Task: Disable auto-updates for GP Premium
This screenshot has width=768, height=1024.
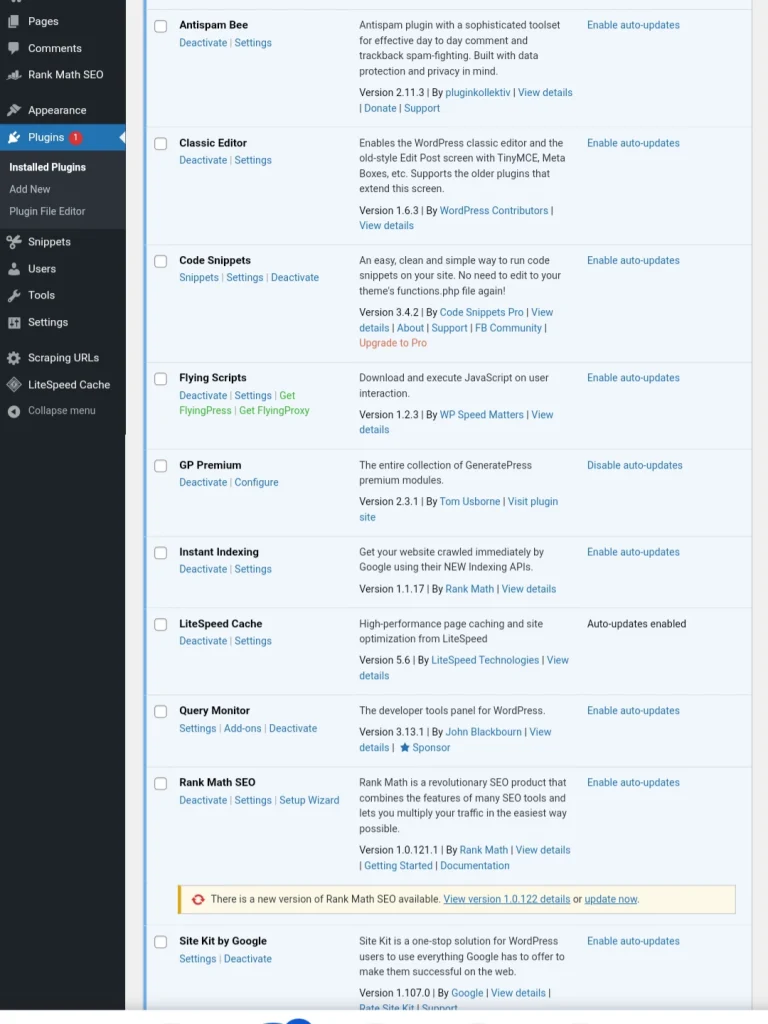Action: 634,466
